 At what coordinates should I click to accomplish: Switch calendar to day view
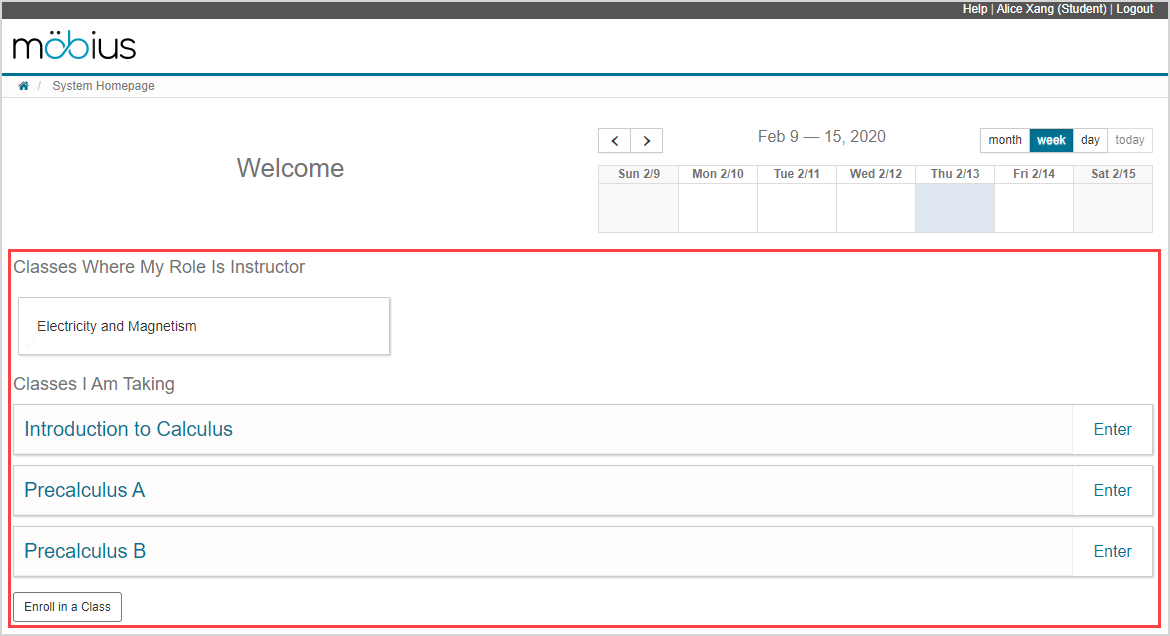point(1090,140)
